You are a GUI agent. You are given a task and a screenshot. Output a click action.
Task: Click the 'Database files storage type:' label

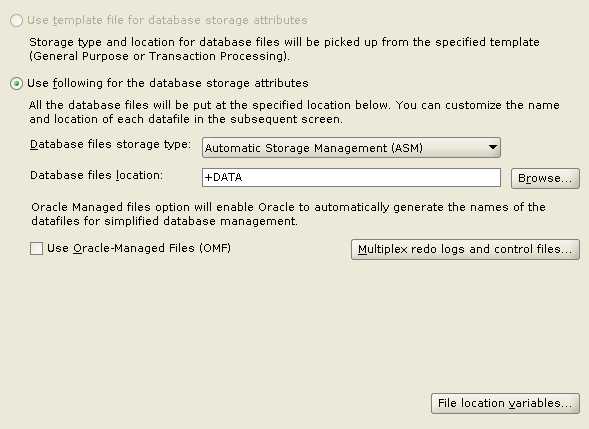pyautogui.click(x=110, y=145)
